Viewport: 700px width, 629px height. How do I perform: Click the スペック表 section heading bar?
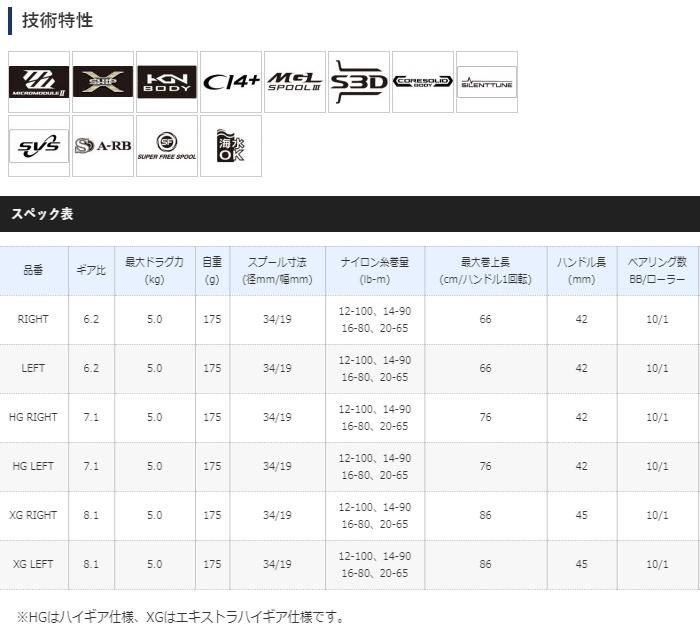(x=350, y=214)
